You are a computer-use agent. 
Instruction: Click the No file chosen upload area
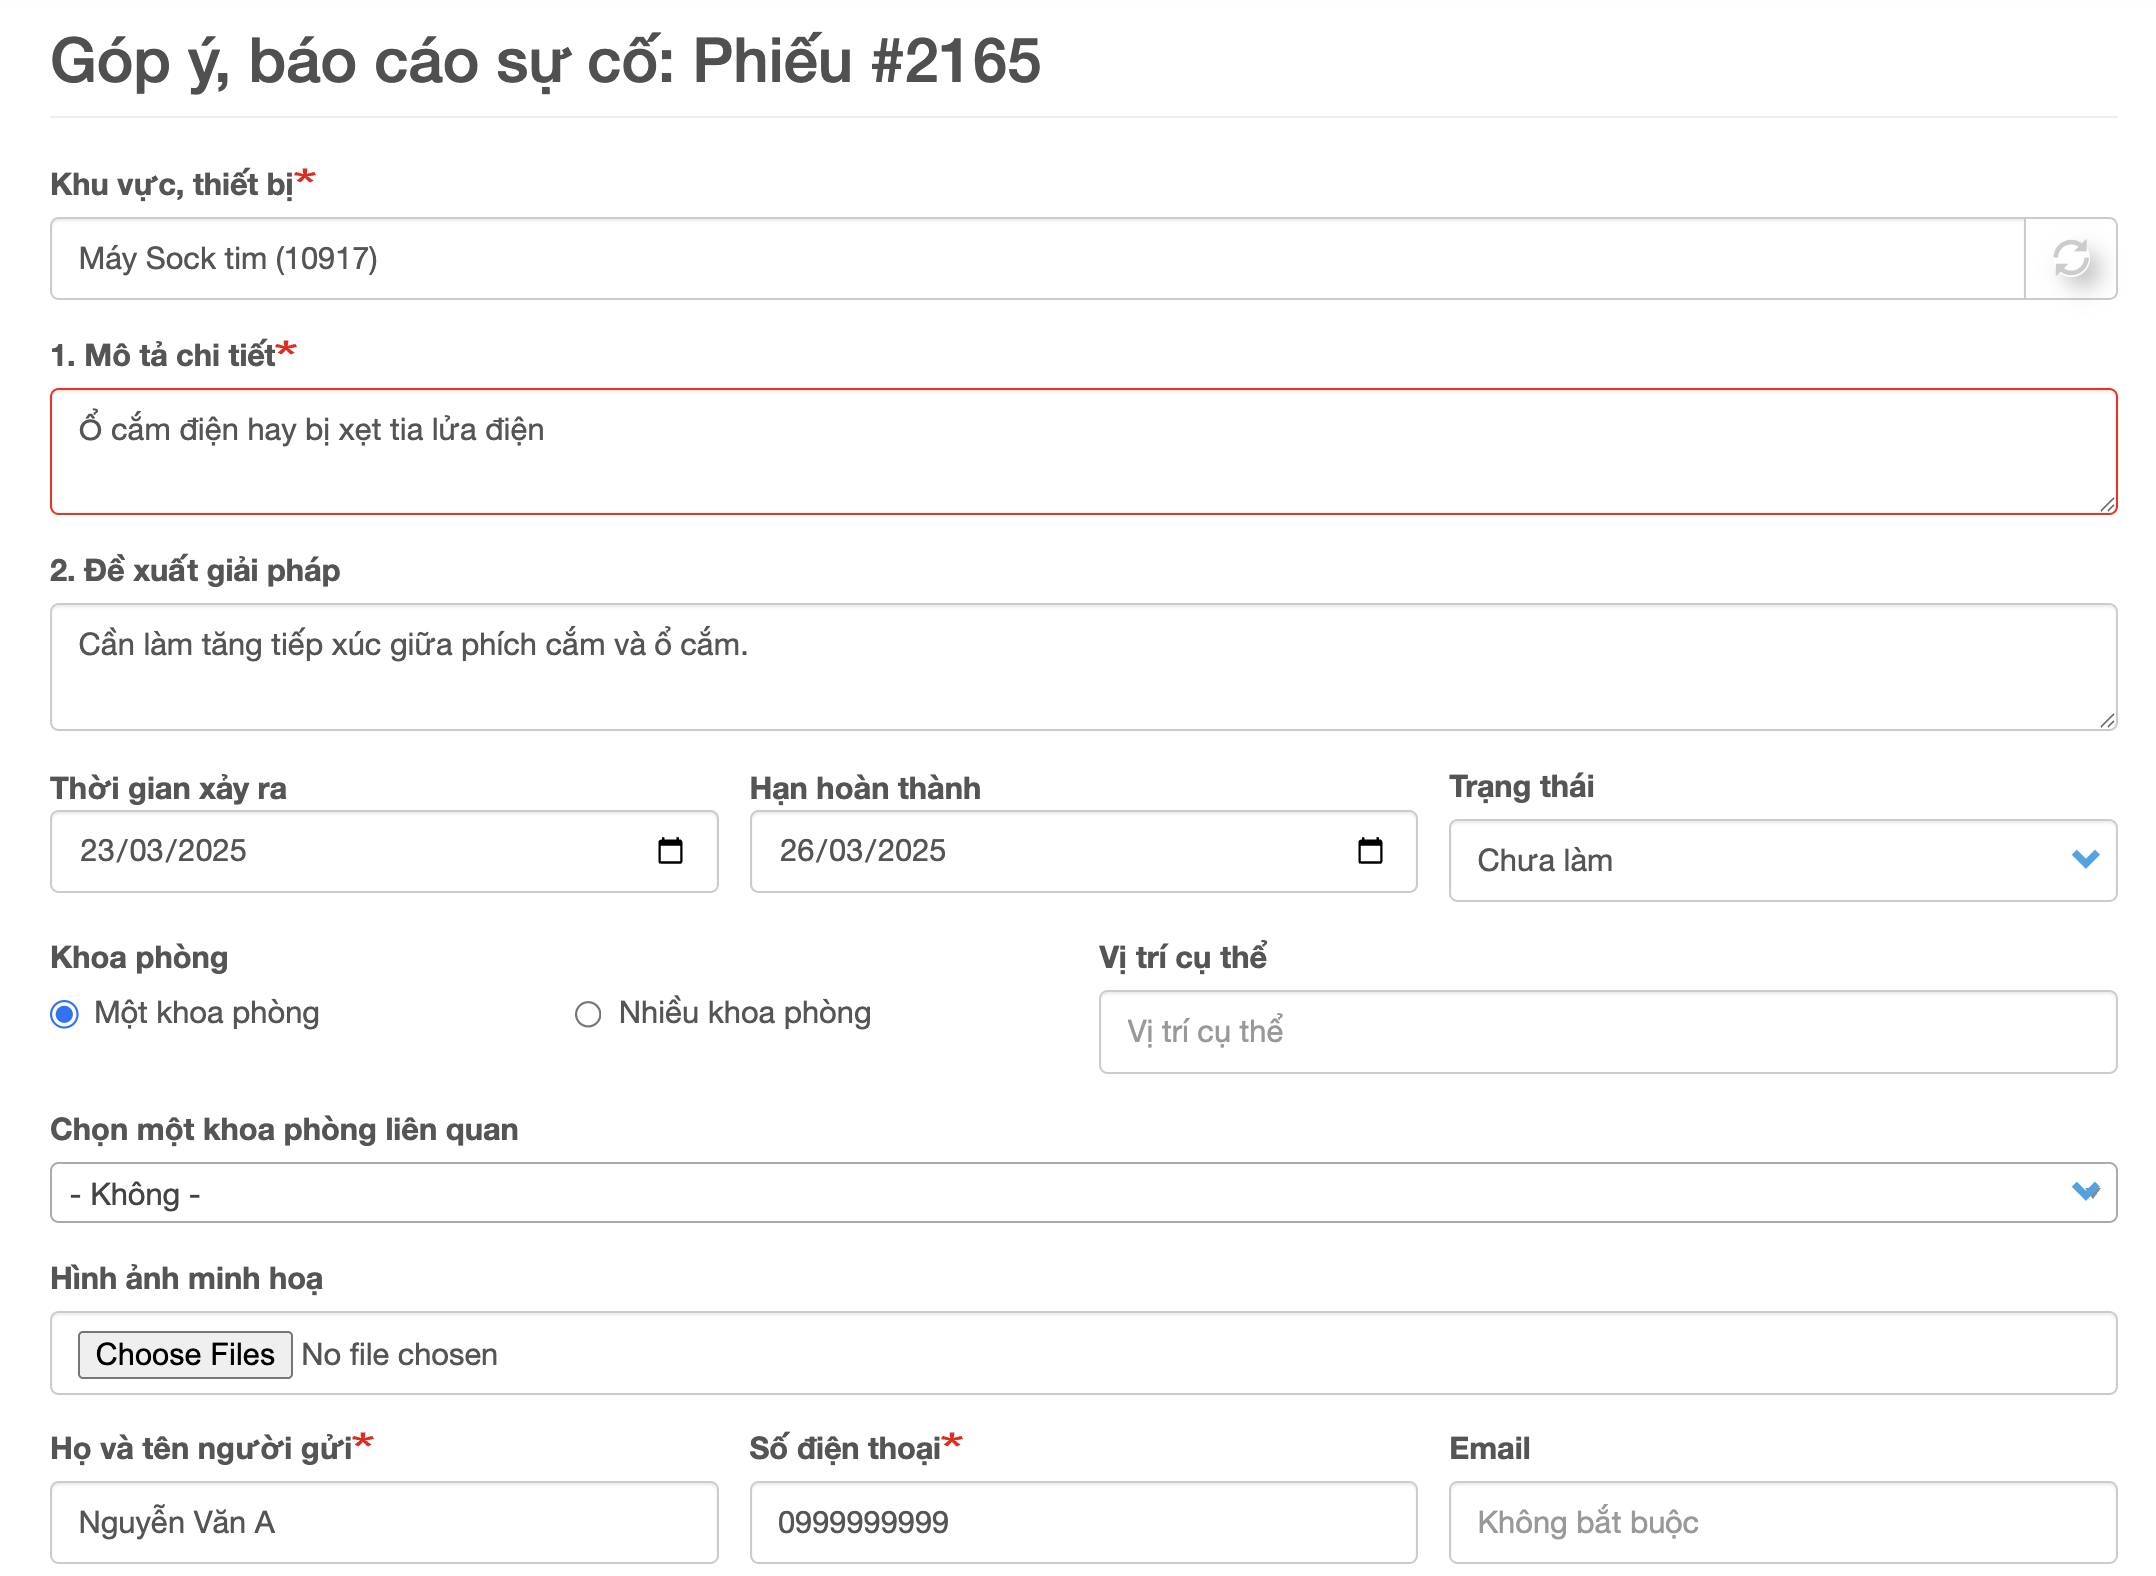[x=400, y=1354]
